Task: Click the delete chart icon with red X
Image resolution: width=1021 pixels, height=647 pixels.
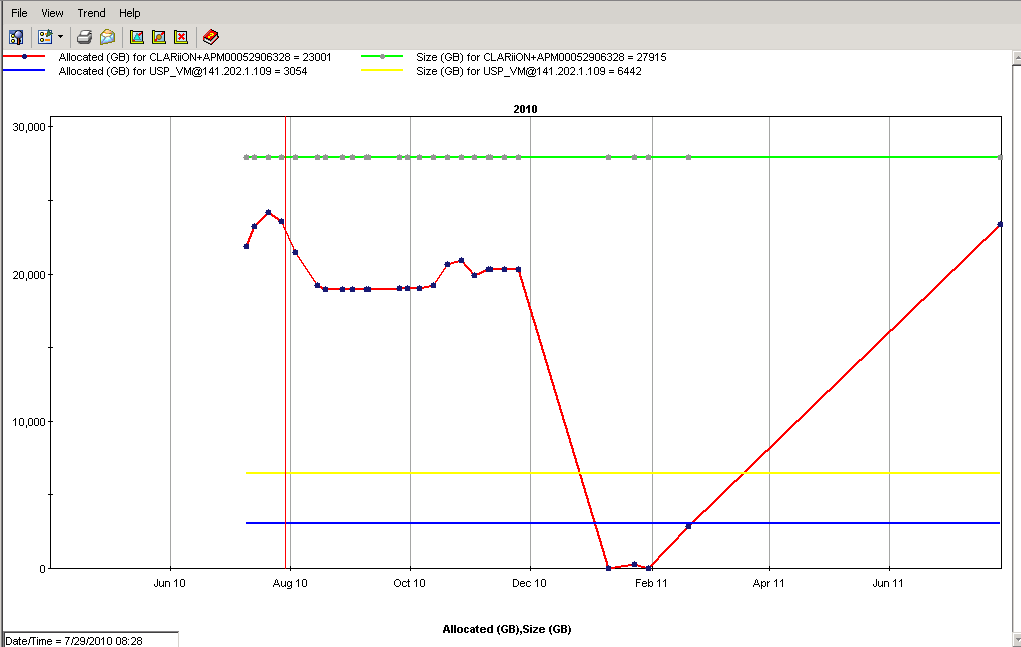Action: (x=183, y=35)
